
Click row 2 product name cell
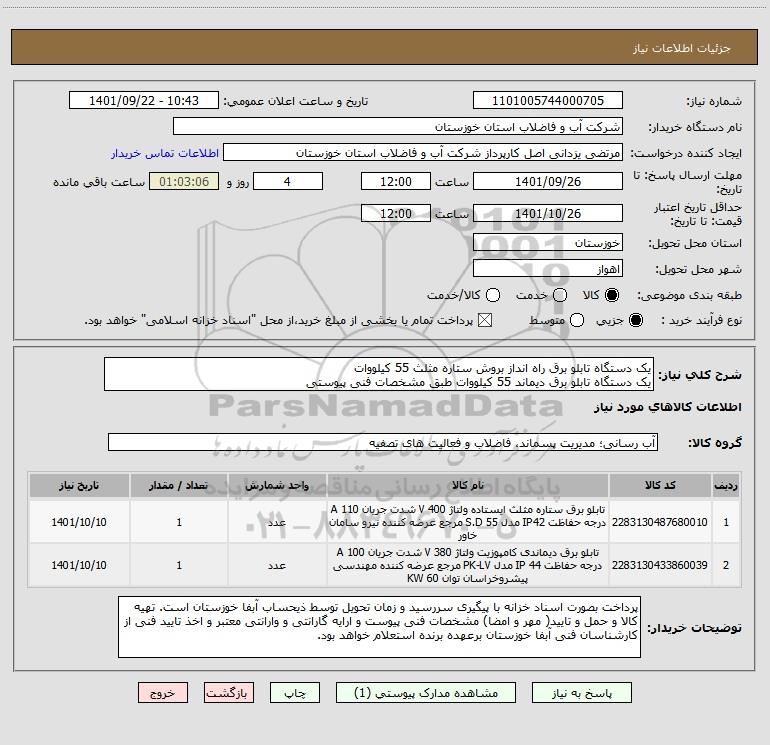click(x=468, y=565)
